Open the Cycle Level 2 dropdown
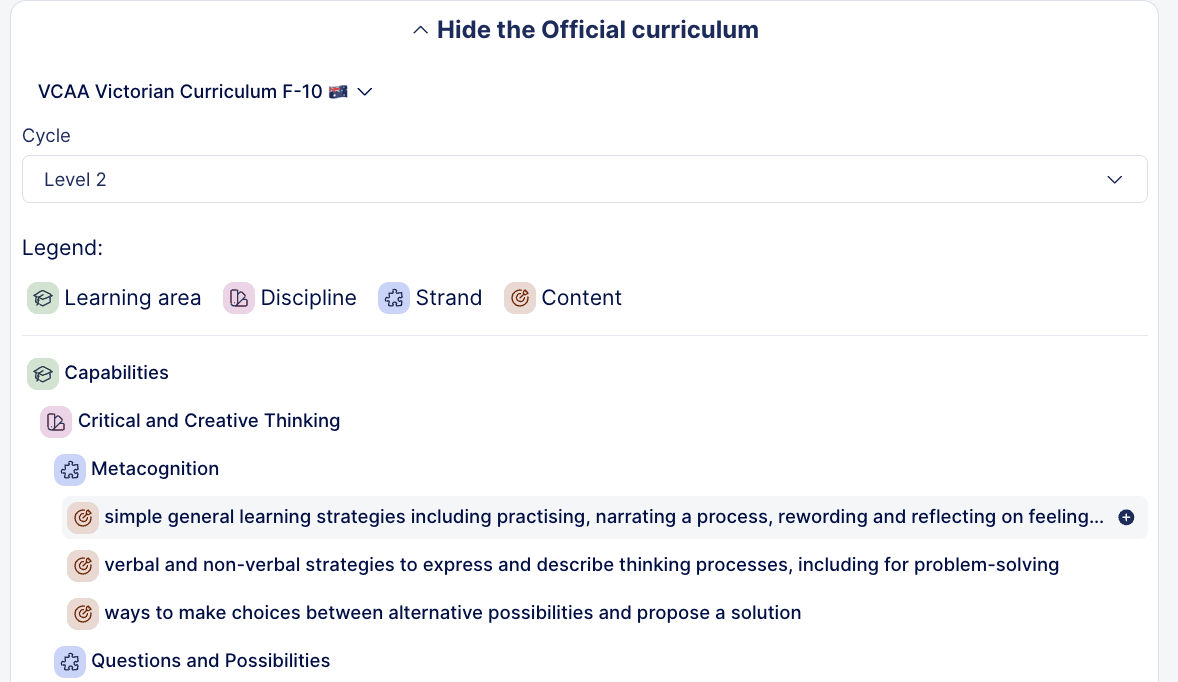The width and height of the screenshot is (1178, 682). (x=584, y=180)
